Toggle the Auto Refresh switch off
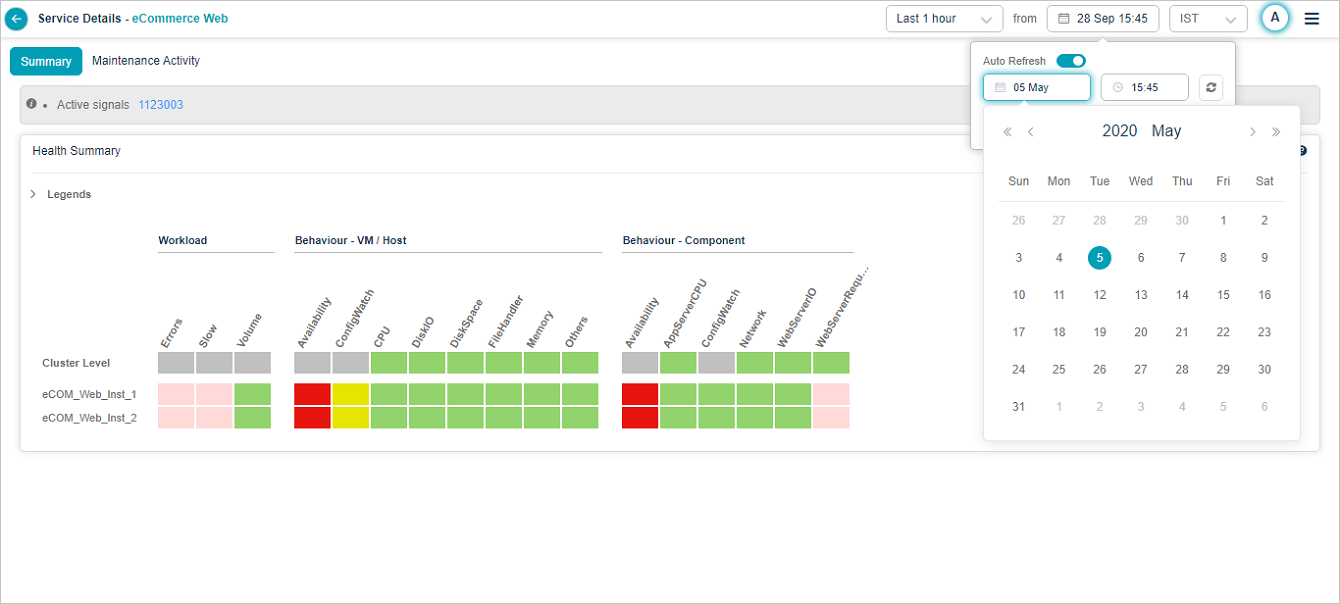This screenshot has height=604, width=1340. pyautogui.click(x=1071, y=61)
